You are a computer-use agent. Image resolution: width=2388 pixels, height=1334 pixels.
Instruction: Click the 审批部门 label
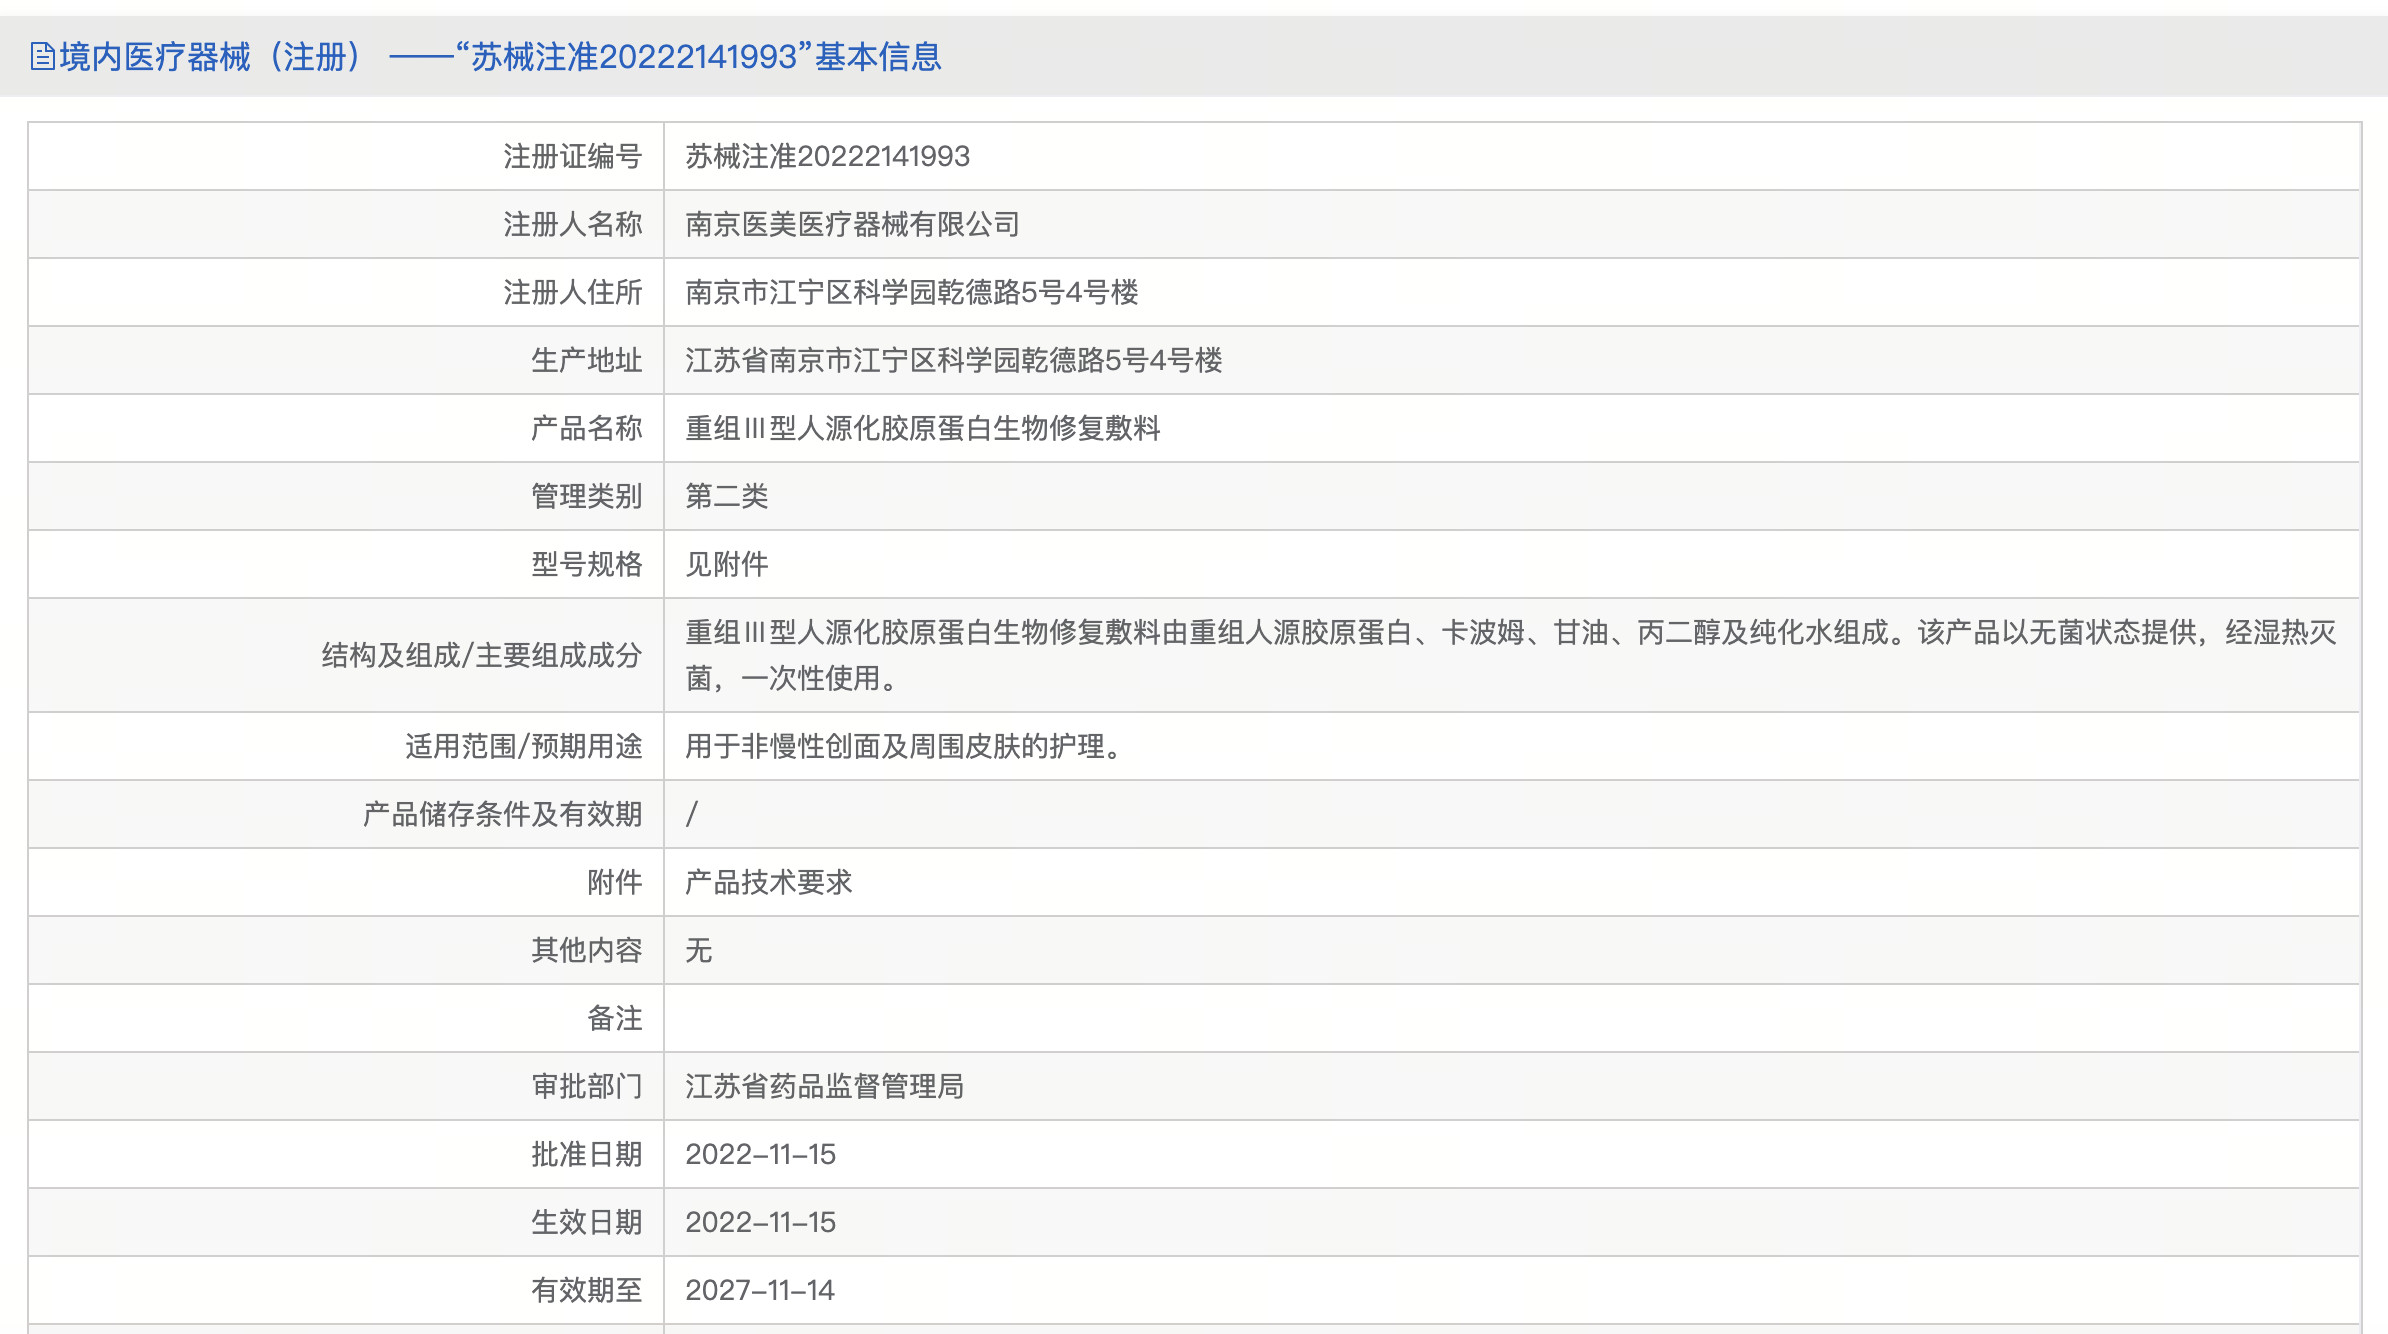pyautogui.click(x=586, y=1087)
